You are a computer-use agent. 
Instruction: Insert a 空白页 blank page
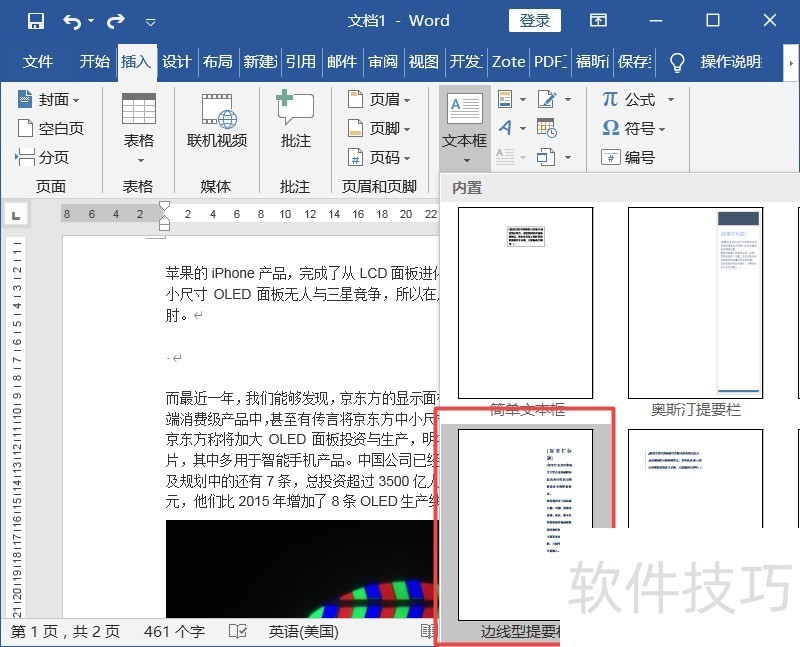(x=51, y=128)
